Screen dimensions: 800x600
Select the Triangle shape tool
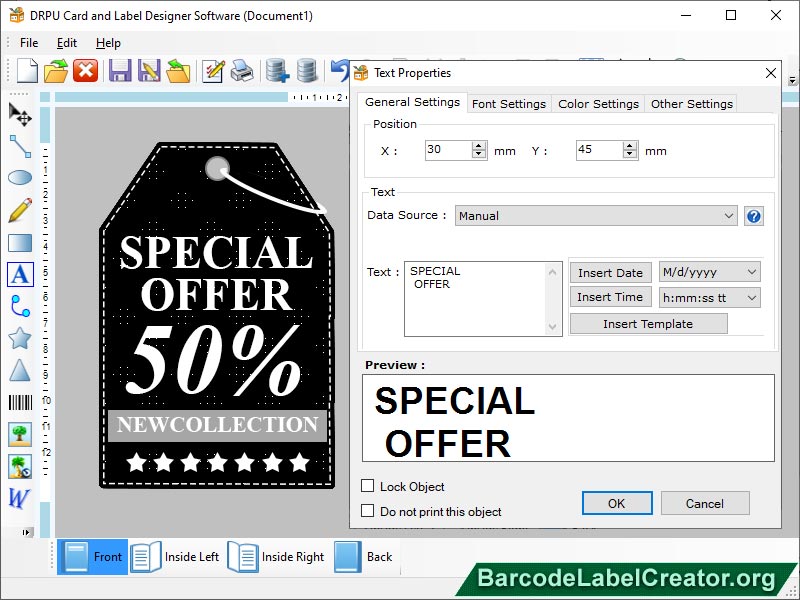[20, 370]
